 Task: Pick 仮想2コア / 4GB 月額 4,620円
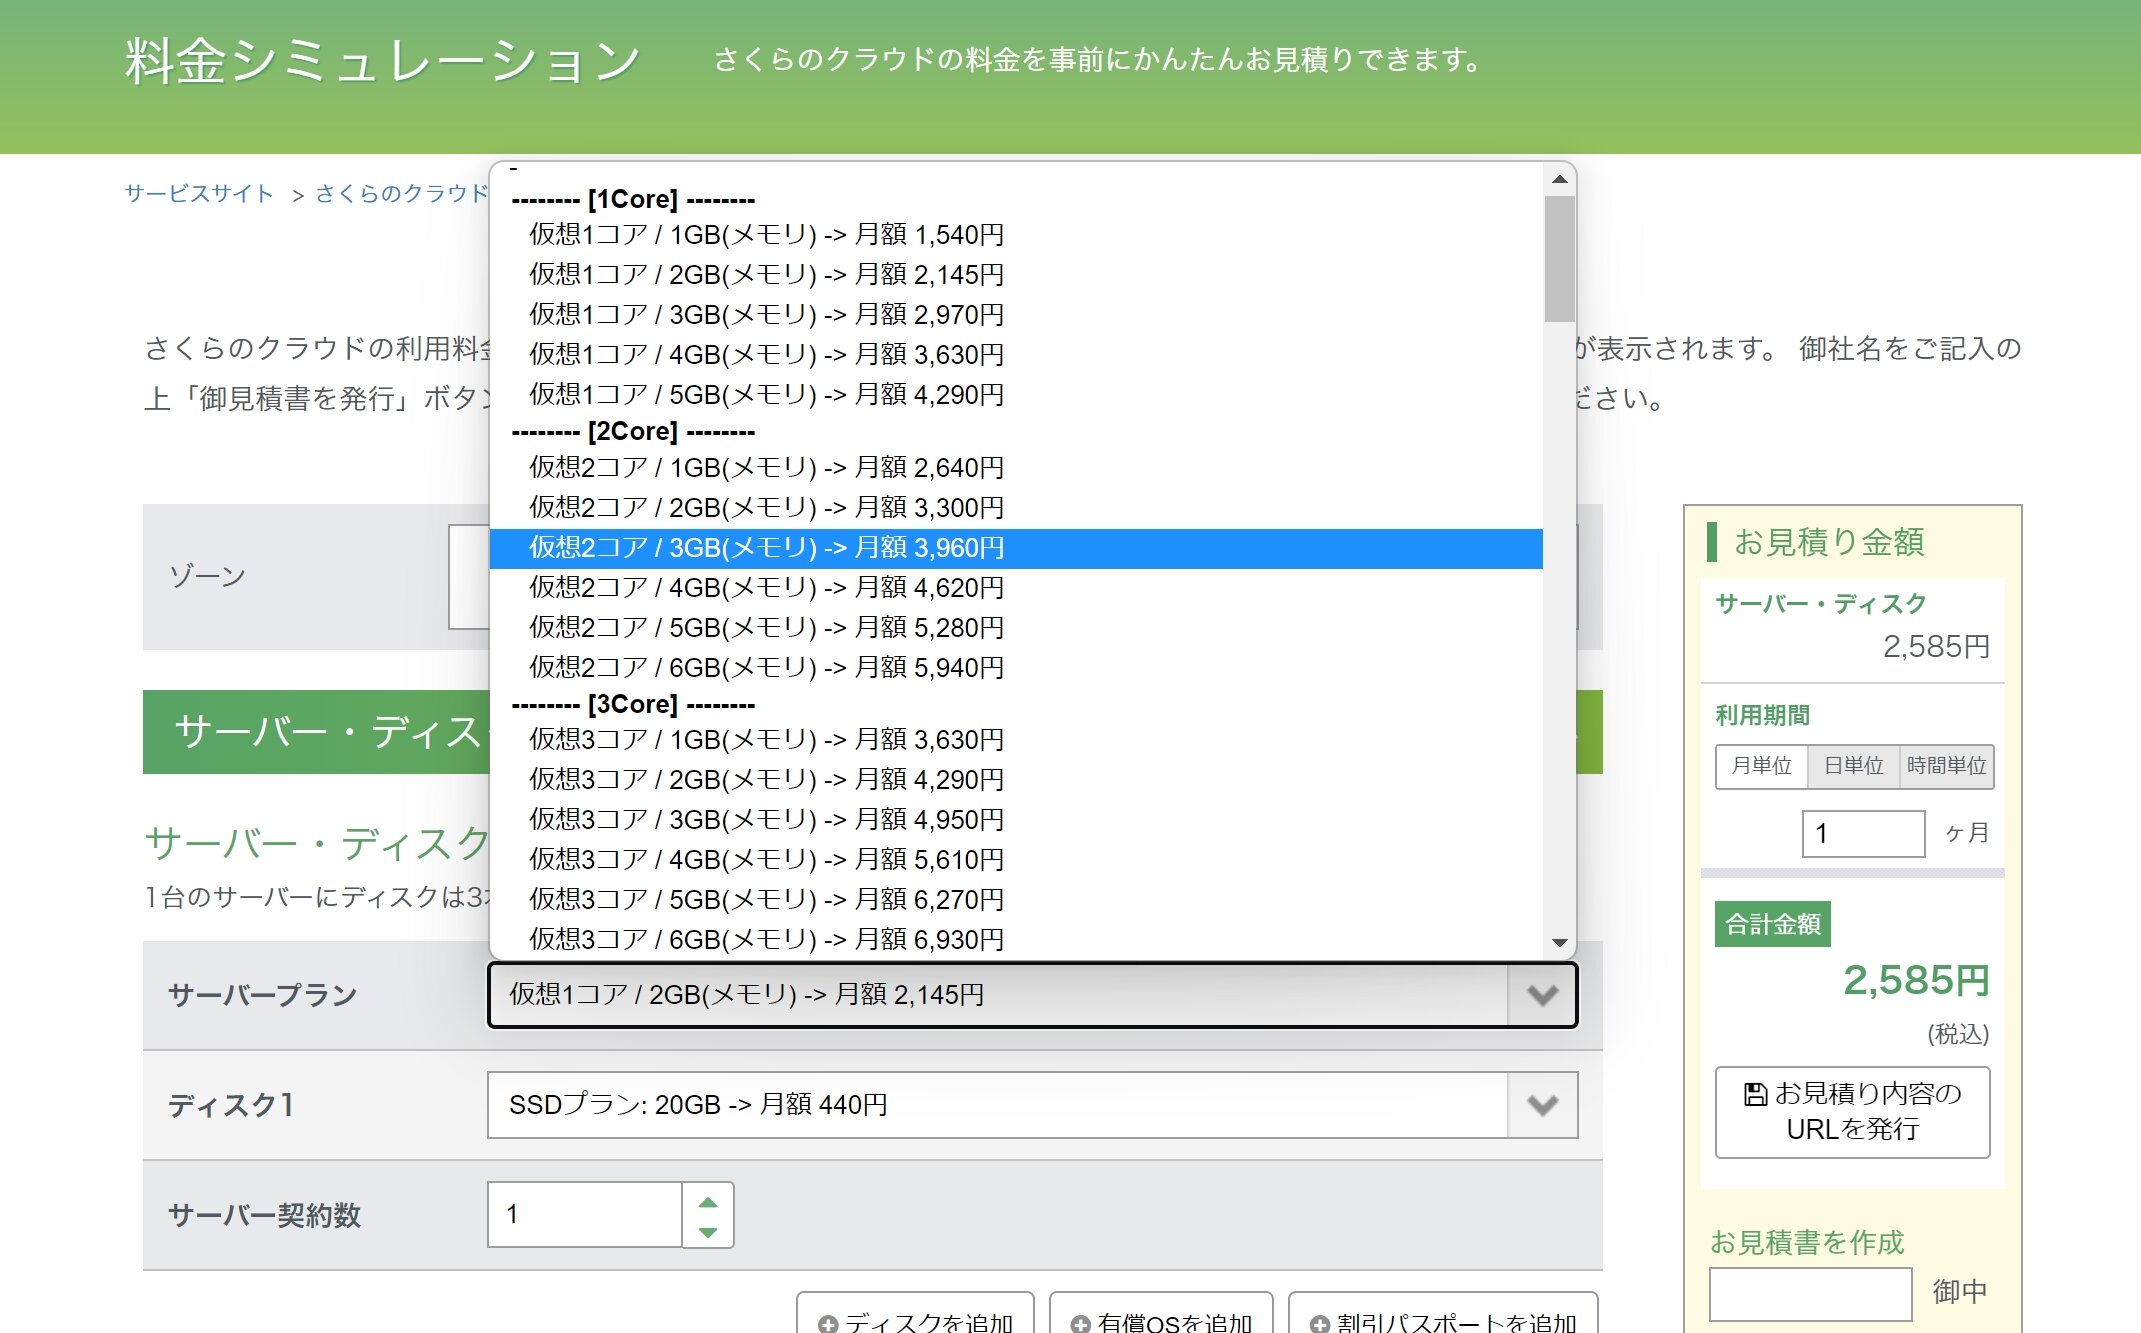coord(1016,588)
